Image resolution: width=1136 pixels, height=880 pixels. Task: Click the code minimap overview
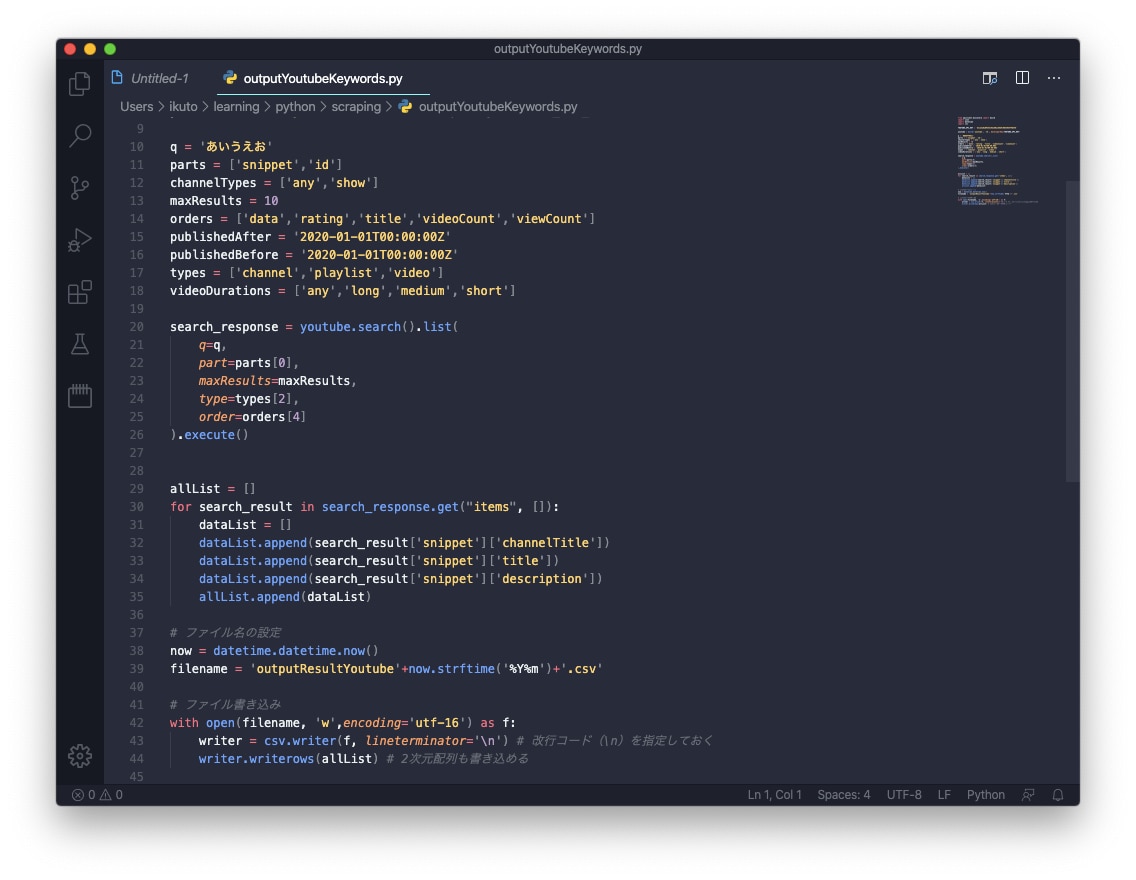tap(997, 160)
